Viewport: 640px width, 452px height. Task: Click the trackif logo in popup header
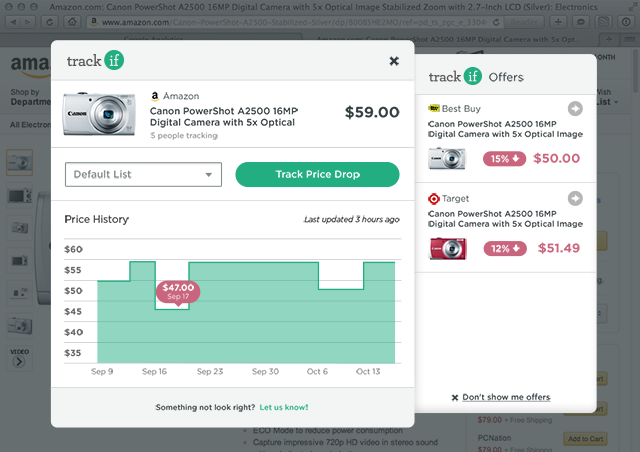pos(95,61)
